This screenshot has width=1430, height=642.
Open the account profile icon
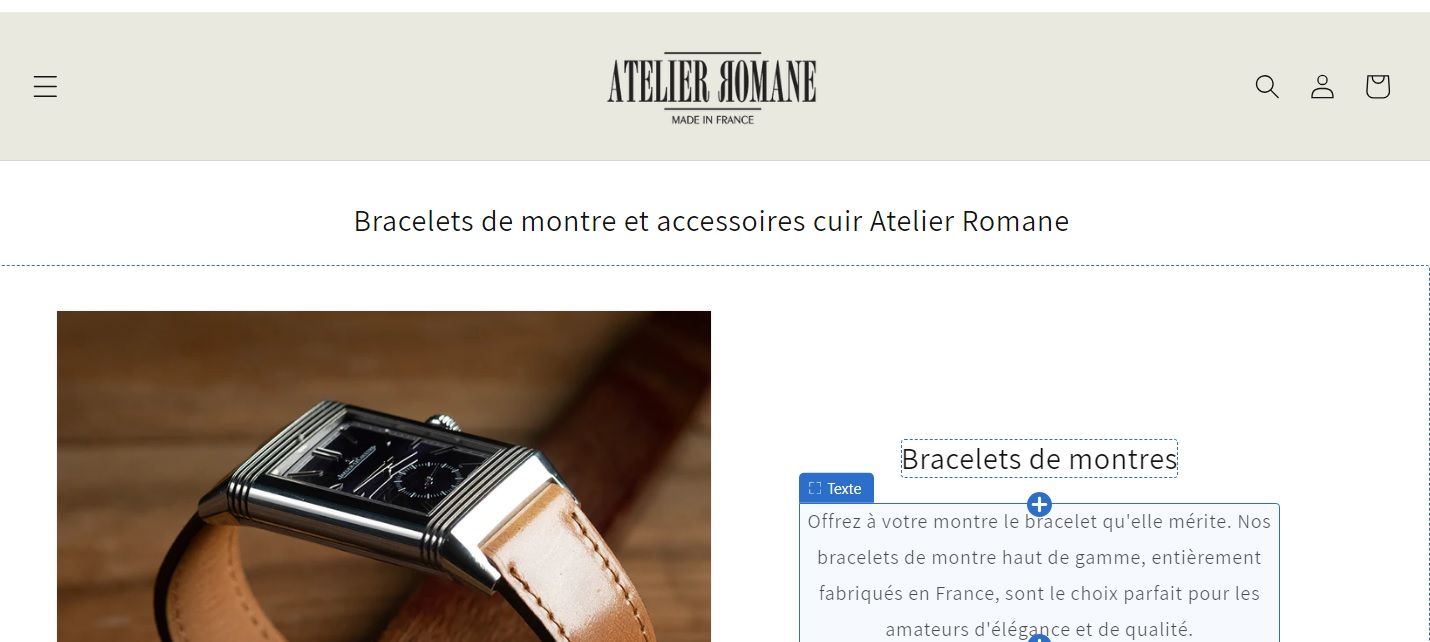pyautogui.click(x=1322, y=87)
